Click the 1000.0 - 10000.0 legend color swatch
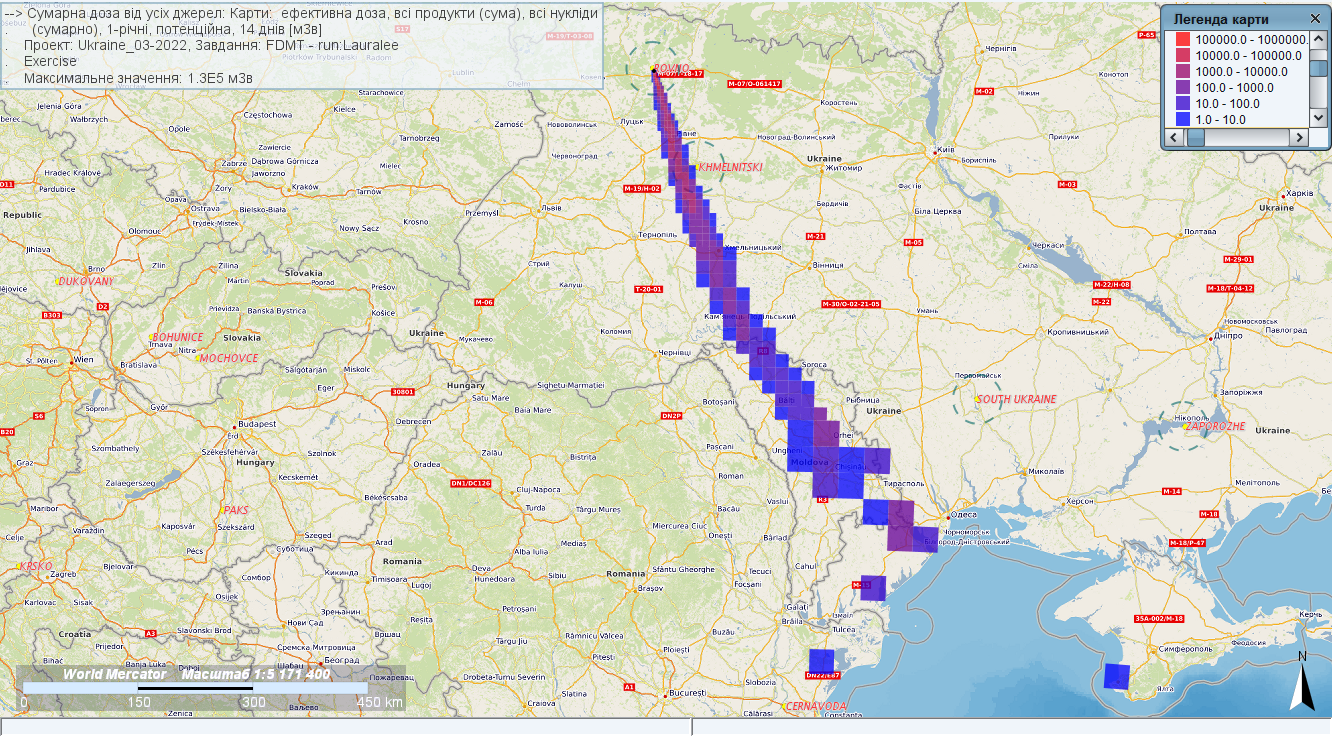Viewport: 1332px width, 736px height. click(x=1182, y=72)
